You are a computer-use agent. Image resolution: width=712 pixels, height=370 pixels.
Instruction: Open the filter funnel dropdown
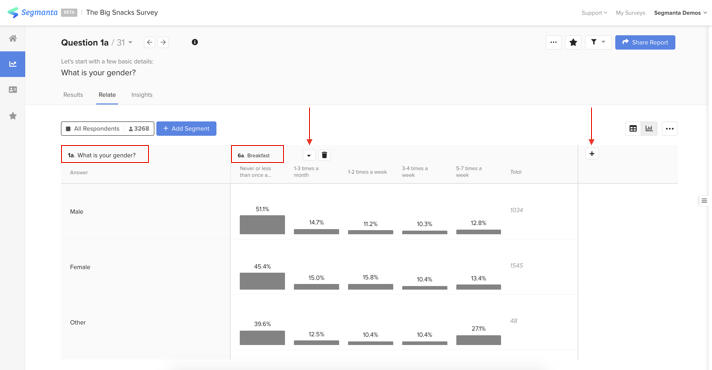pos(598,42)
